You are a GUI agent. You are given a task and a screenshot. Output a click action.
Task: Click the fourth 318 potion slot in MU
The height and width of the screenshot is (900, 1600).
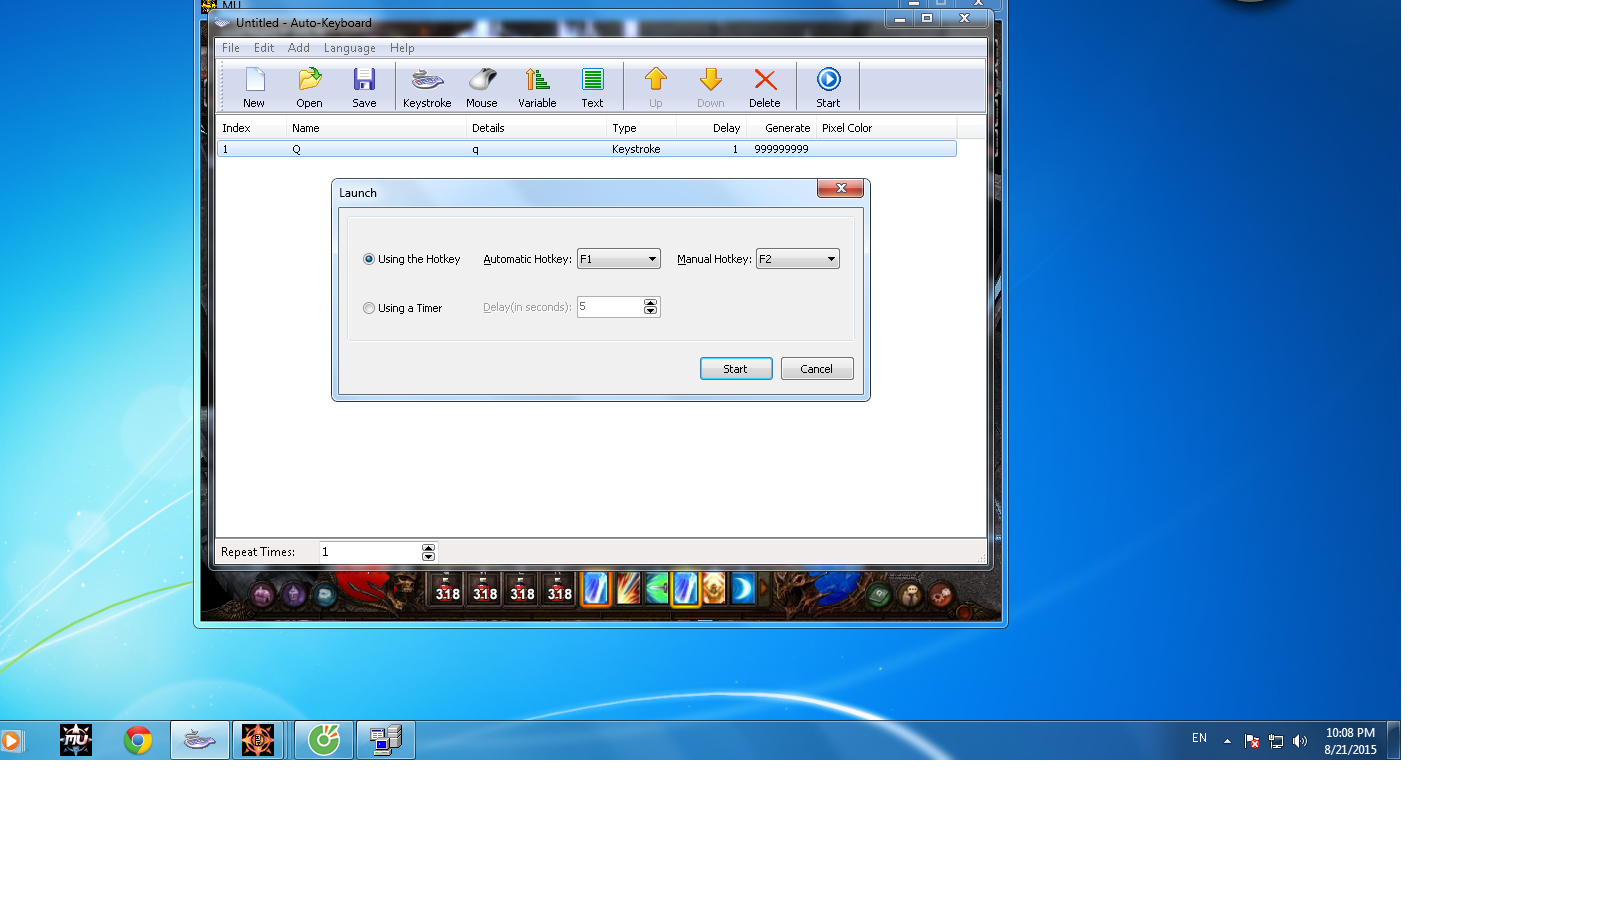[x=559, y=589]
